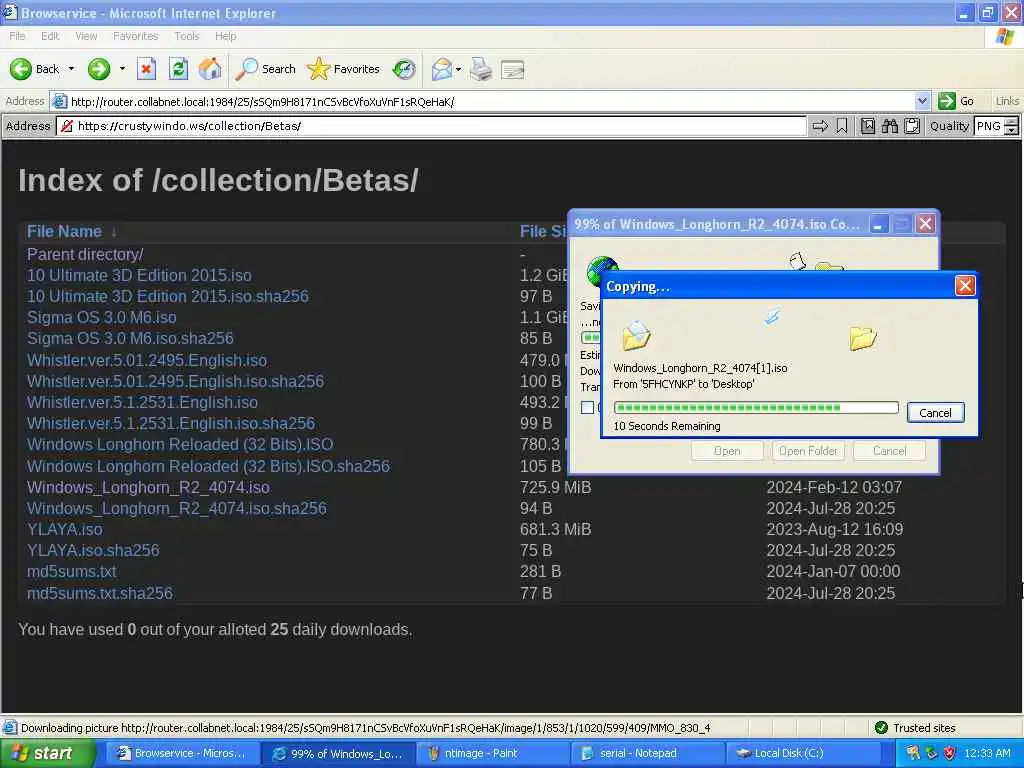
Task: Click the Browservice bookmark ribbon icon
Action: tap(842, 126)
